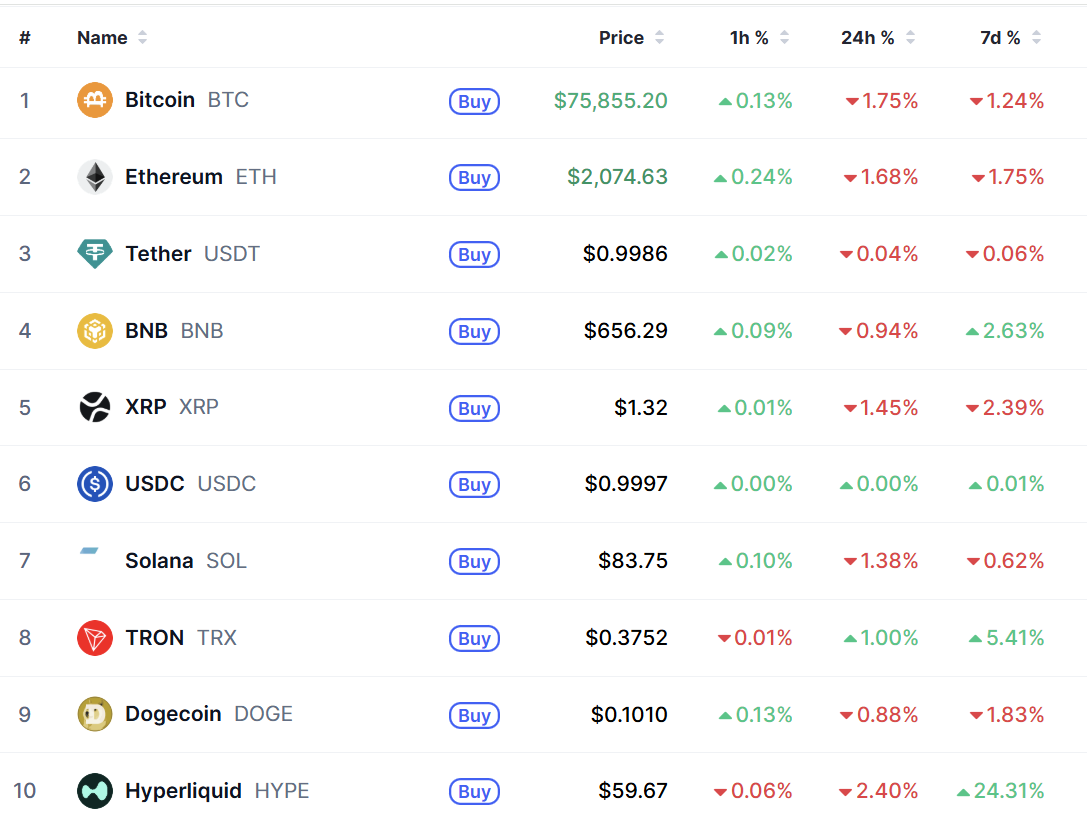The height and width of the screenshot is (826, 1087).
Task: Buy Bitcoin using its Buy button
Action: tap(474, 101)
